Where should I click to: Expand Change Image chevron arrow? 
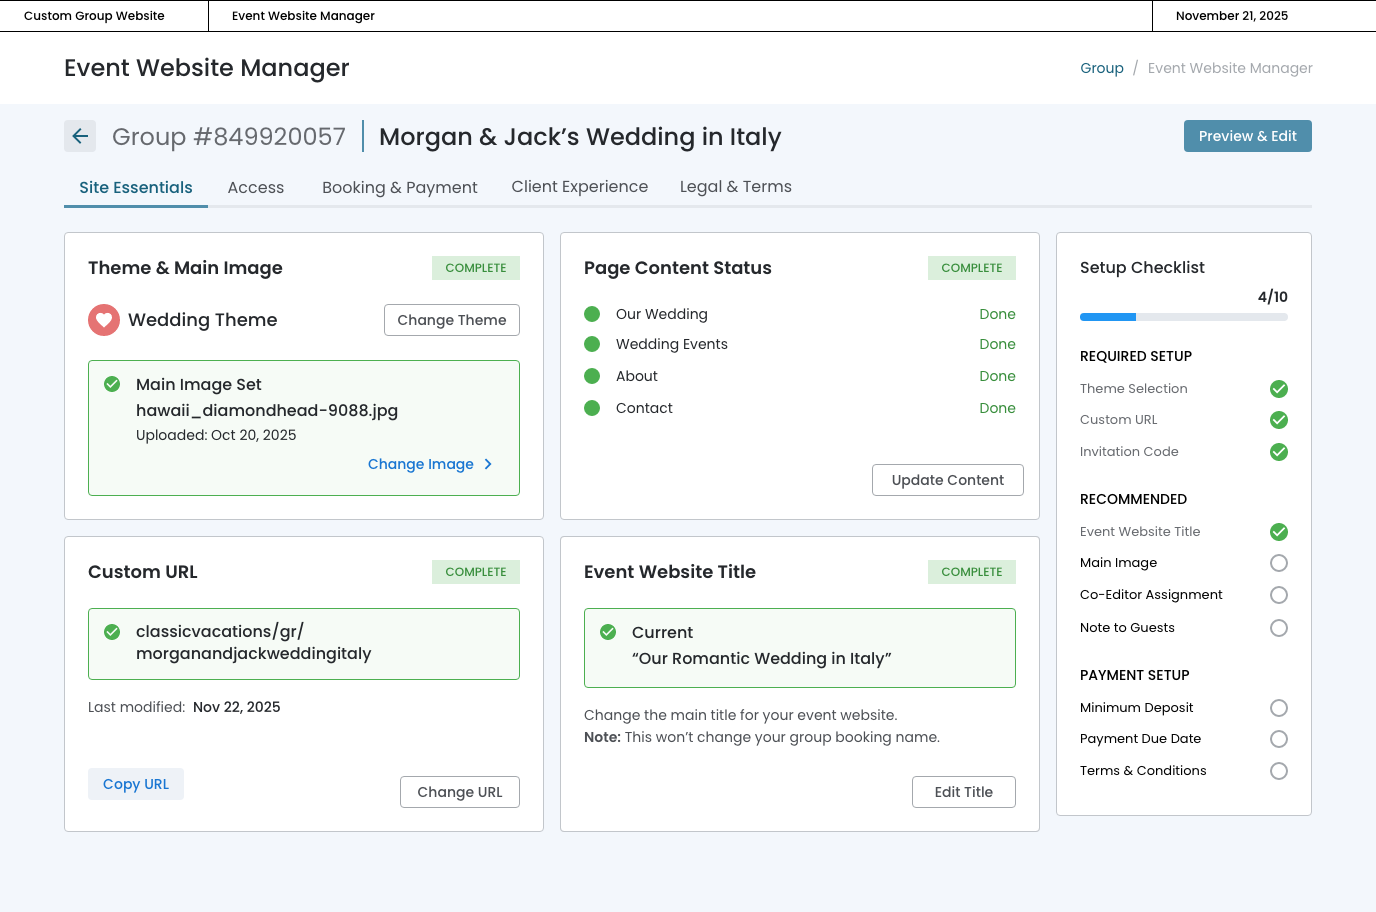(x=488, y=464)
